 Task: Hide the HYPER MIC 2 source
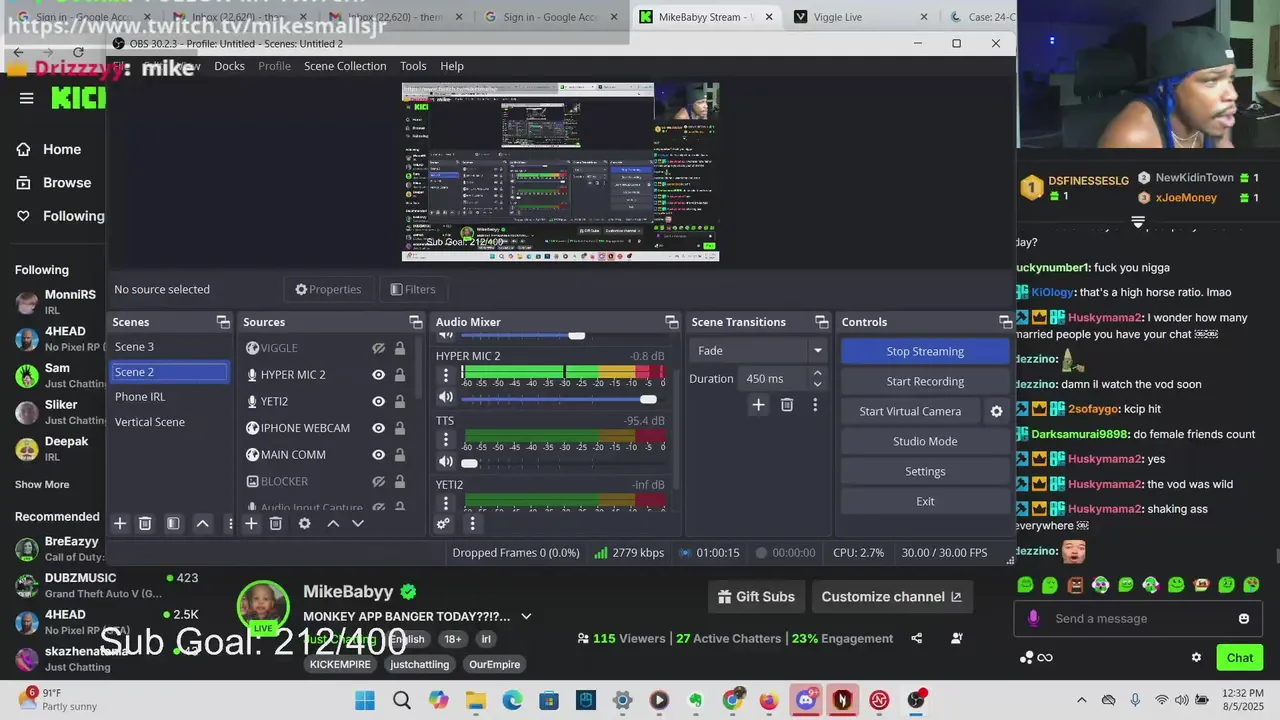378,375
